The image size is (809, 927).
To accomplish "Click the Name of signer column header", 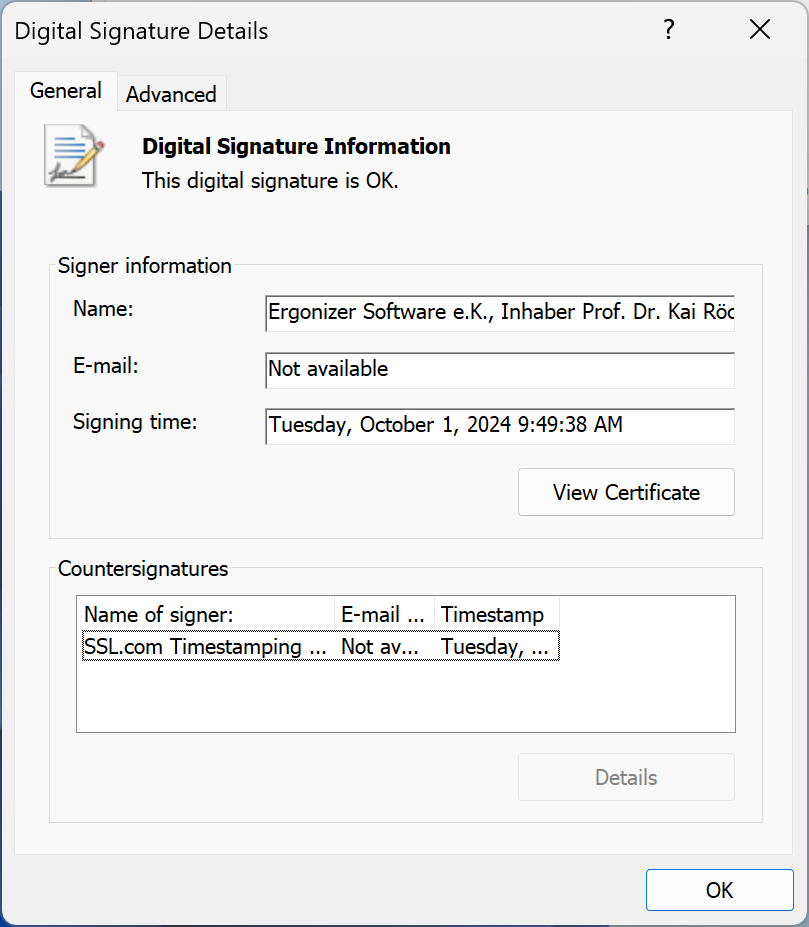I will click(x=206, y=614).
